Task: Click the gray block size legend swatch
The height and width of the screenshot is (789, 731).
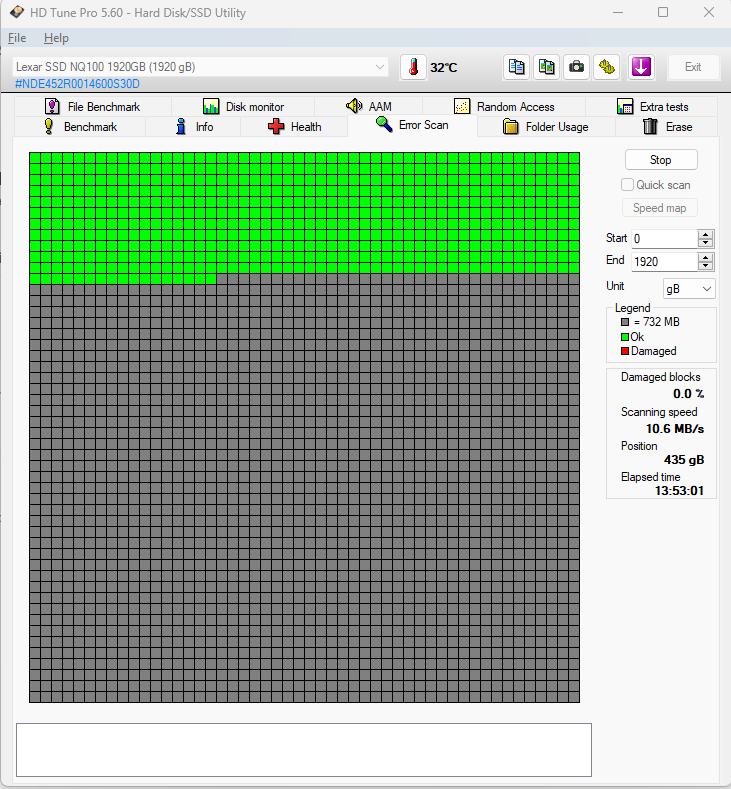Action: [625, 322]
